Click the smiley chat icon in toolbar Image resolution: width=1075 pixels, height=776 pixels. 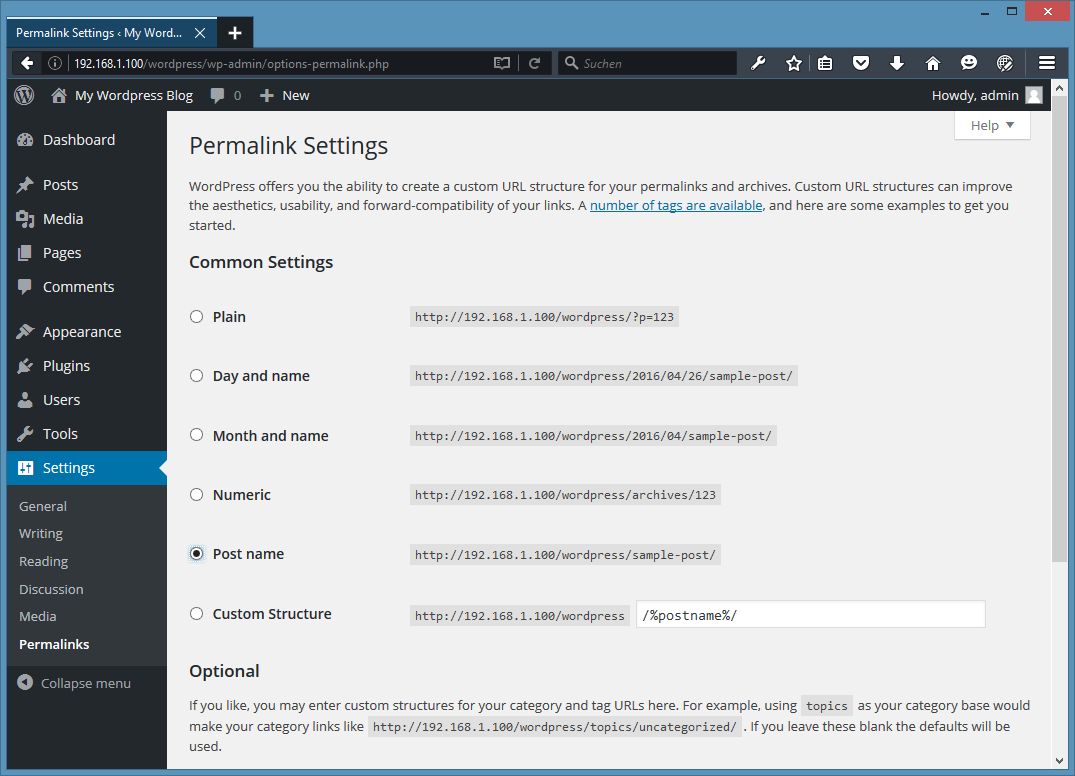point(969,64)
